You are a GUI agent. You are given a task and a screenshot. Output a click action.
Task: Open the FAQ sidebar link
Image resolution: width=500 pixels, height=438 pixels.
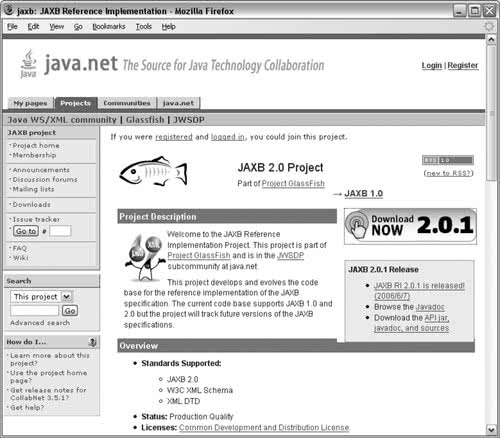point(19,248)
